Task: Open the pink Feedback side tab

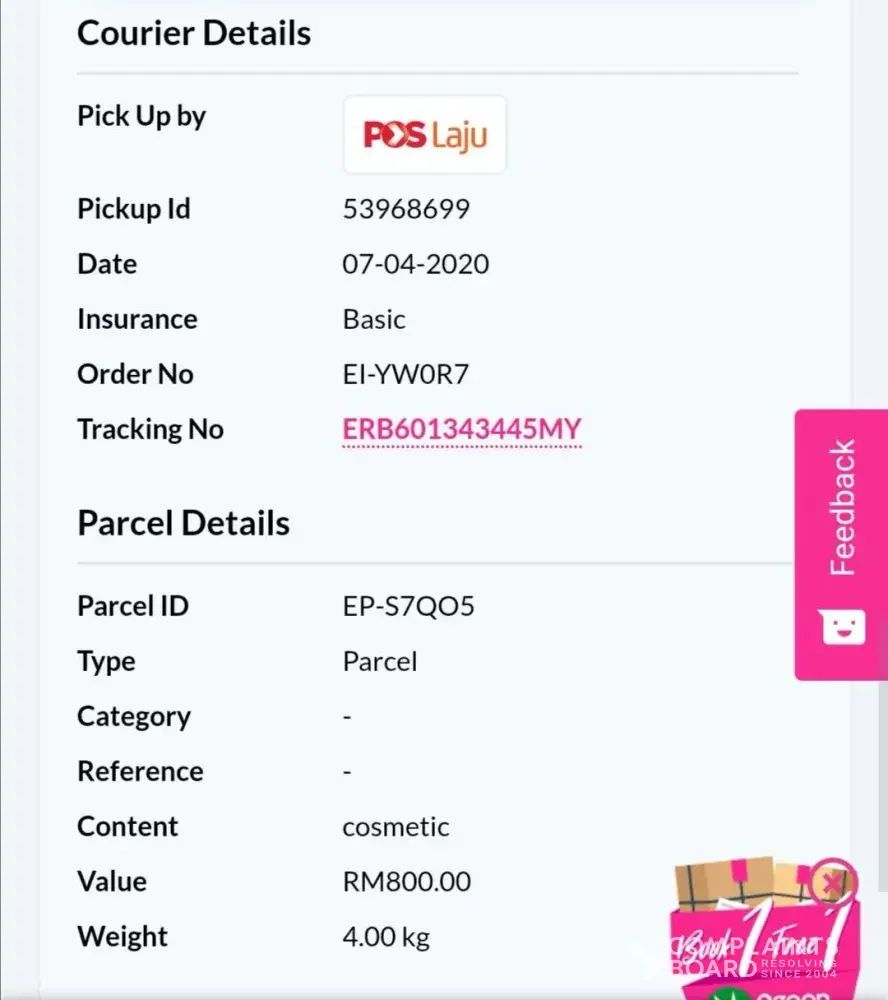Action: pos(842,508)
